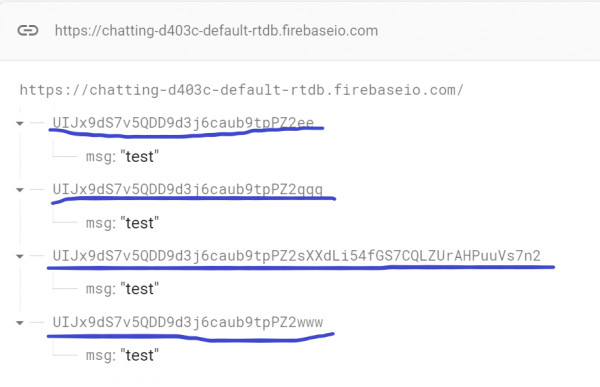Viewport: 600px width, 387px height.
Task: Select the root database path ending with slash
Action: click(x=241, y=90)
